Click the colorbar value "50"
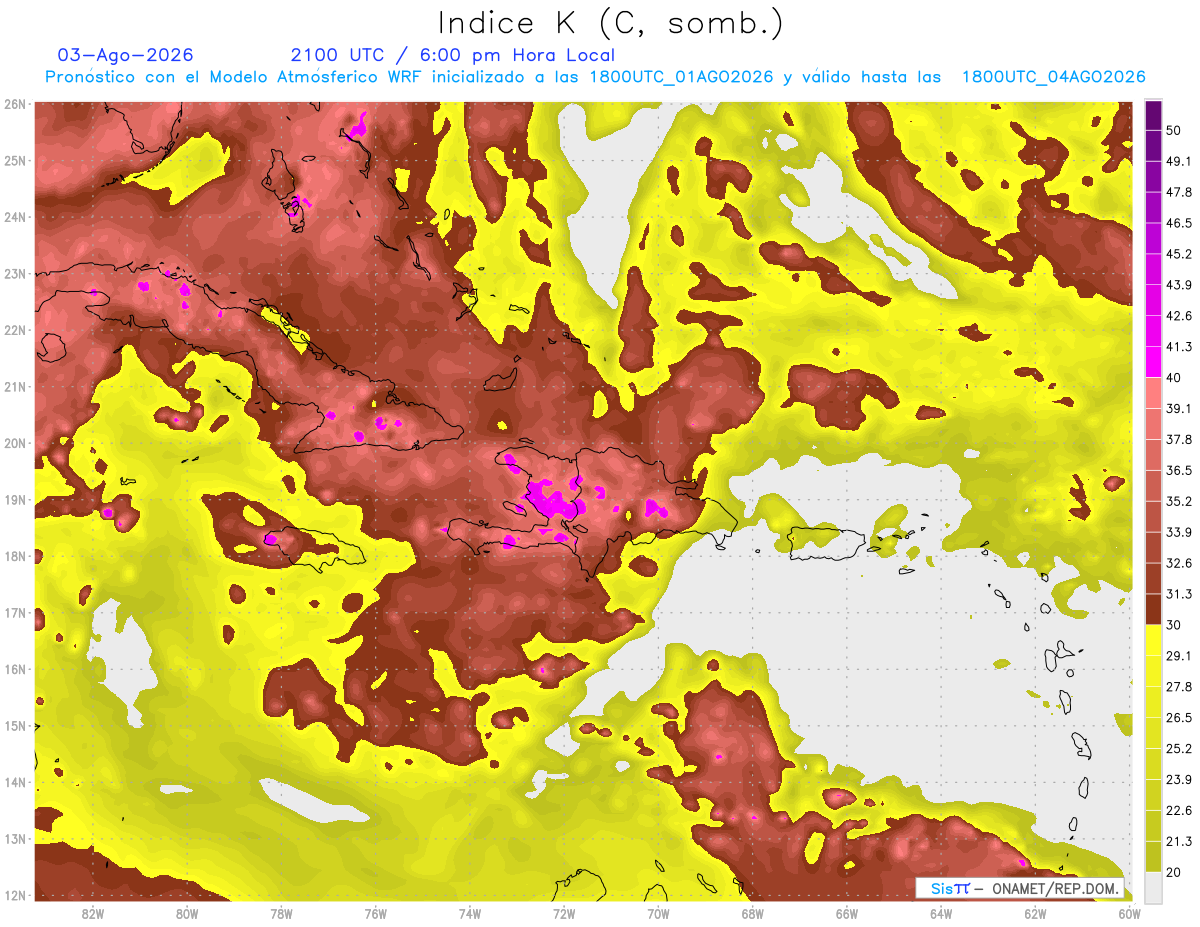 1176,130
